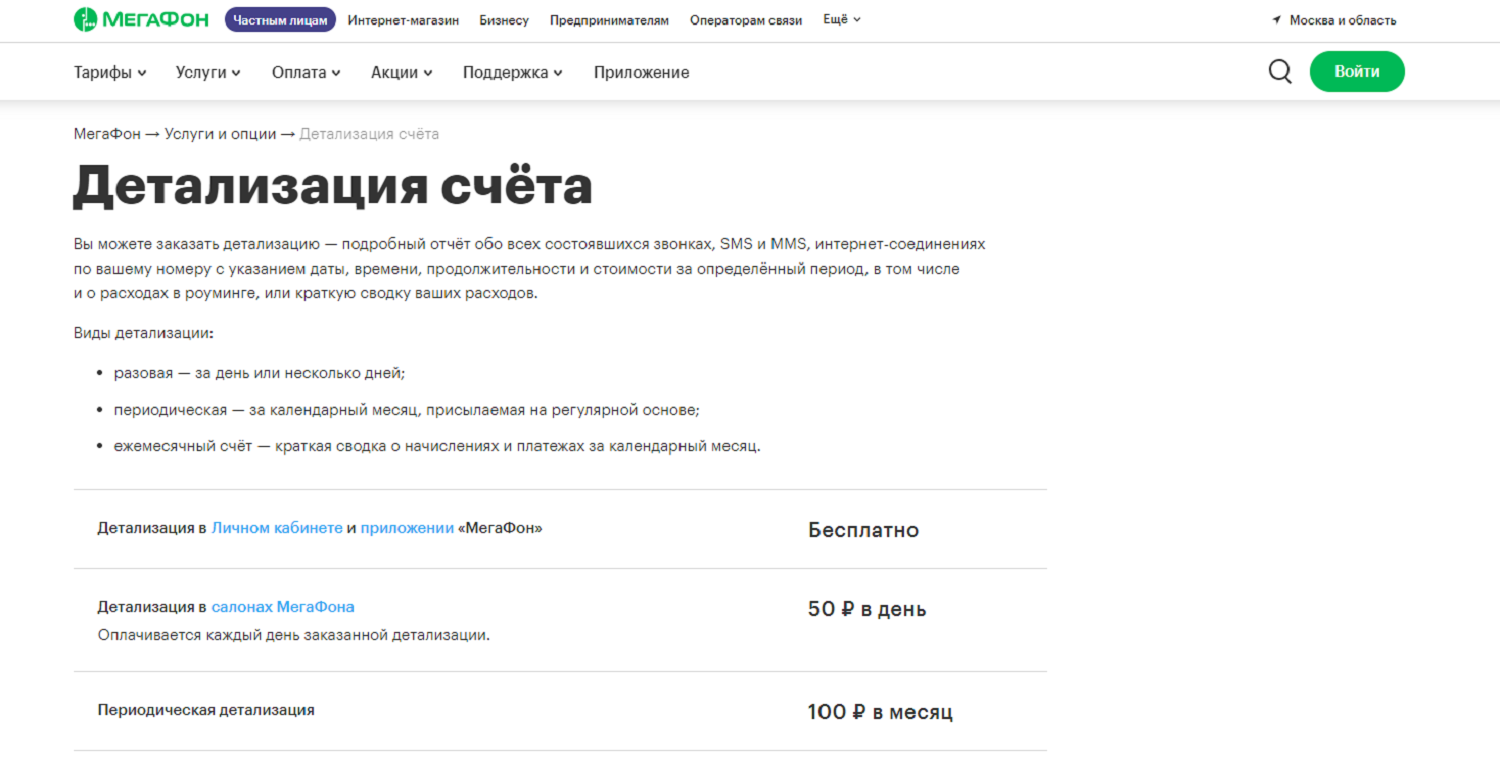Screen dimensions: 1500x764
Task: Click the Детализация счёта page heading
Action: pos(333,186)
